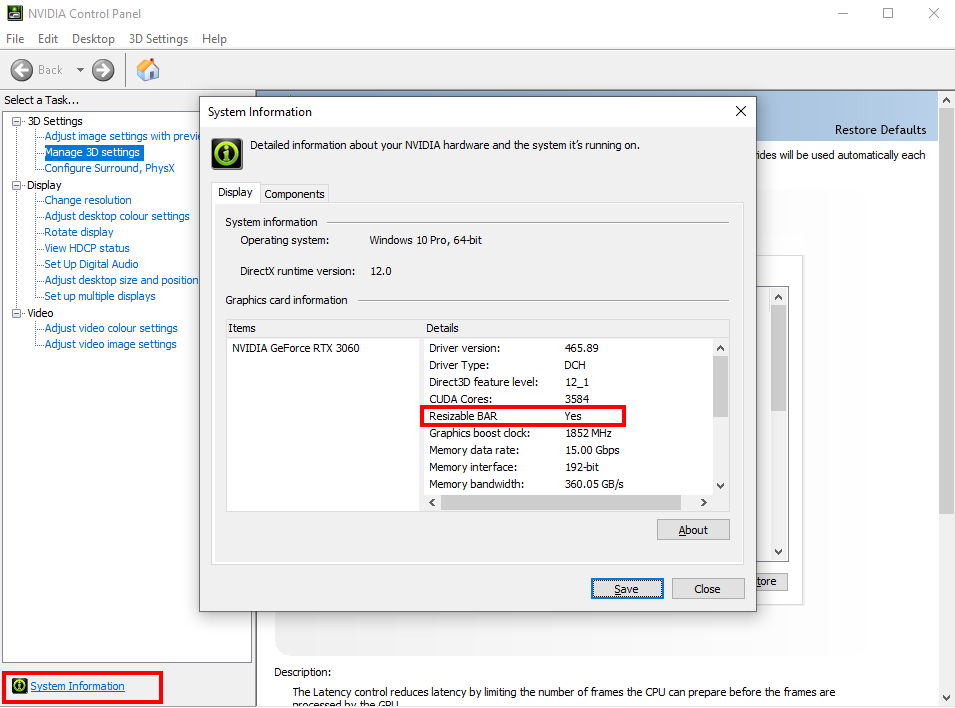
Task: Collapse the 3D Settings tree node
Action: click(x=17, y=122)
